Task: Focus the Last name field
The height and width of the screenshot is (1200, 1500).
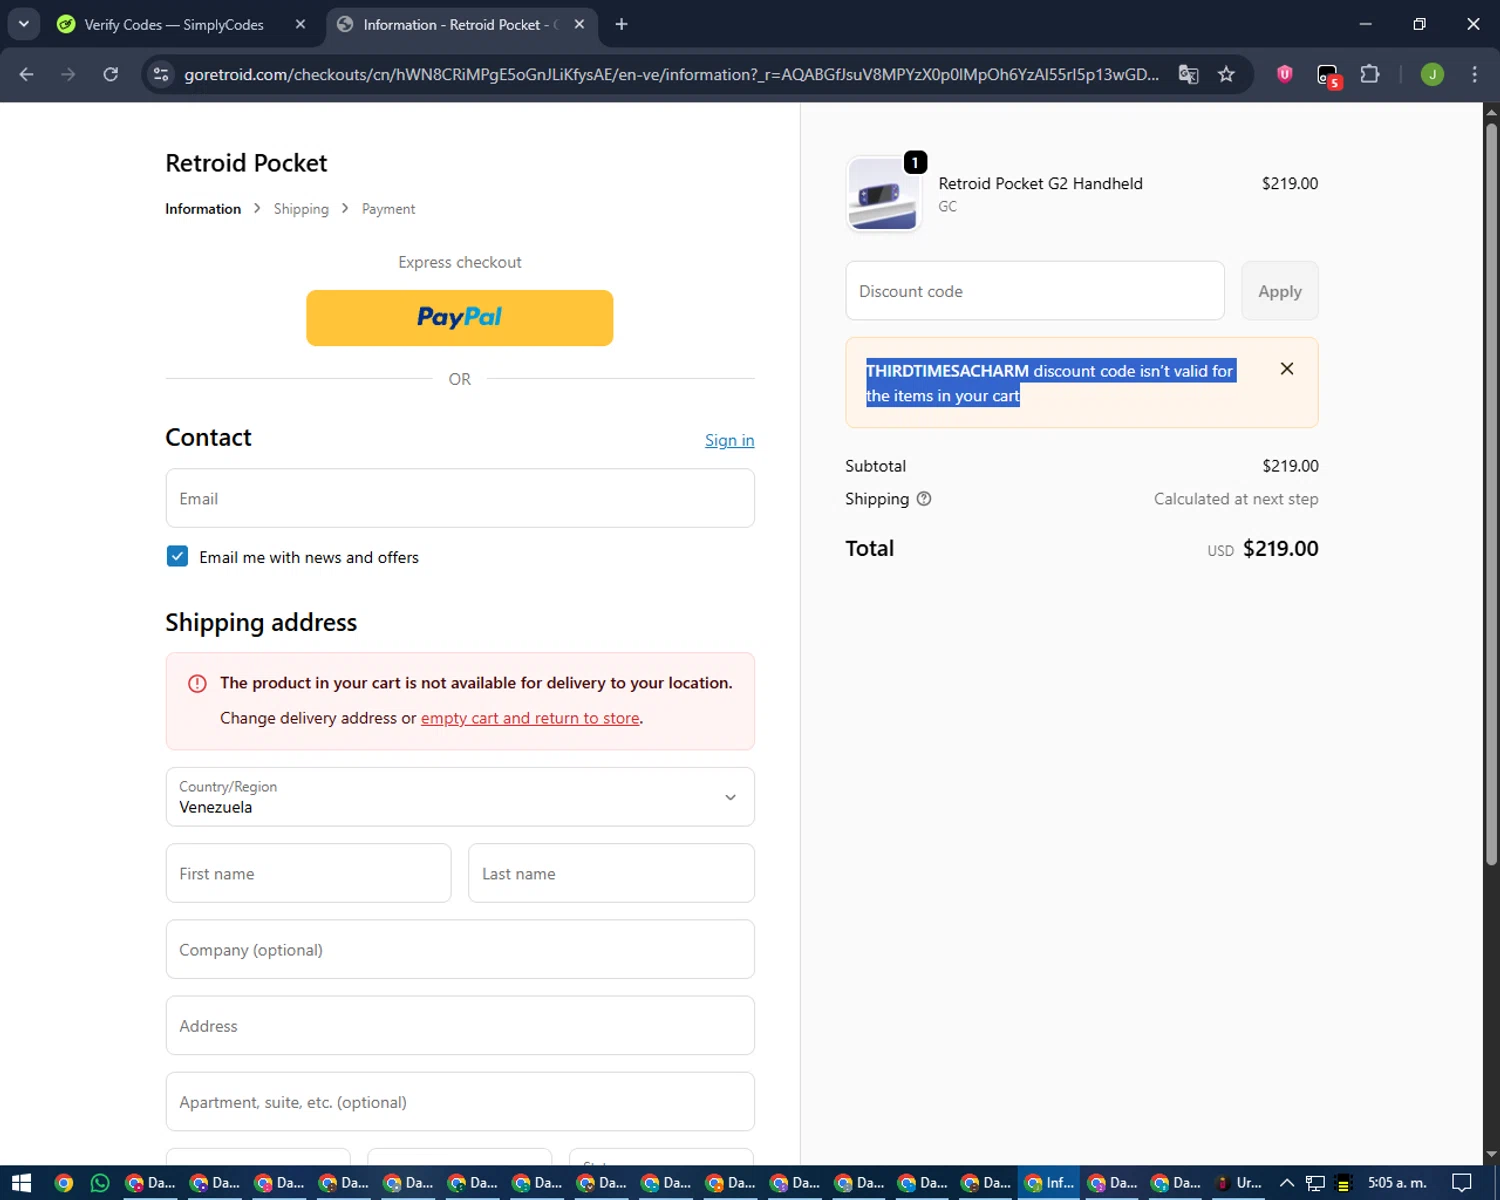Action: point(611,873)
